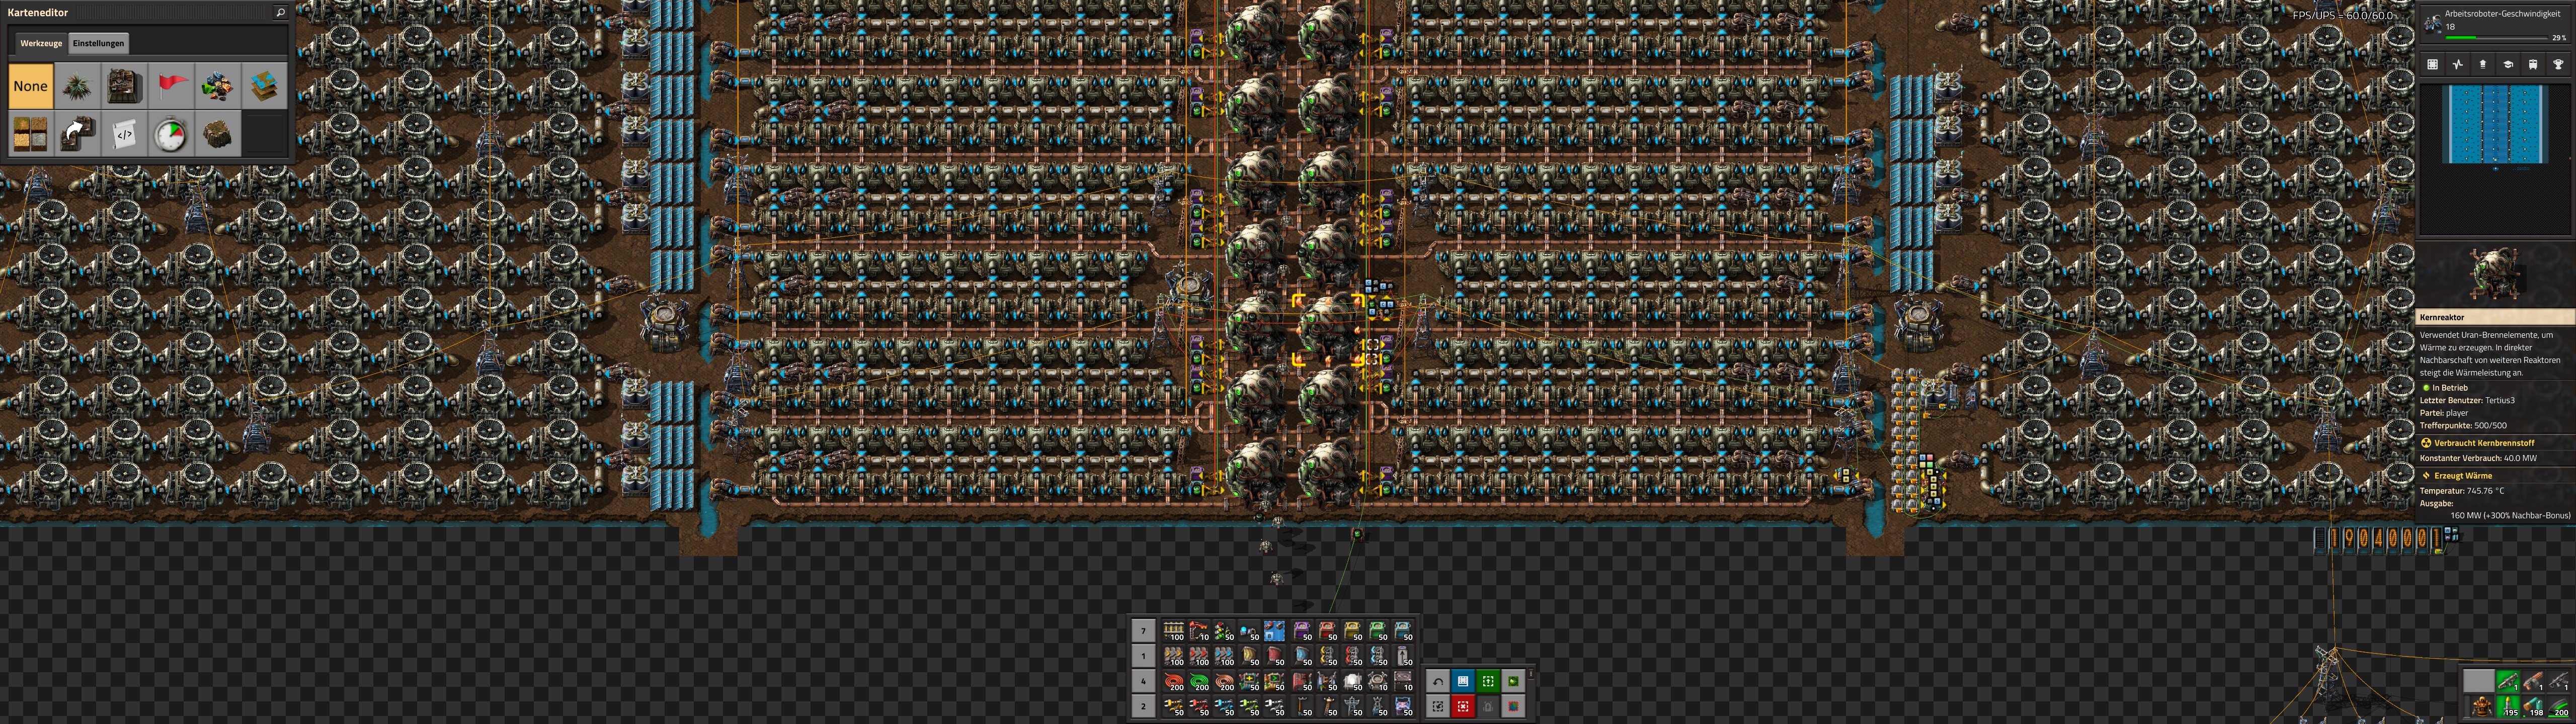Pick the rail signal traffic light item
The width and height of the screenshot is (2576, 724).
1224,631
